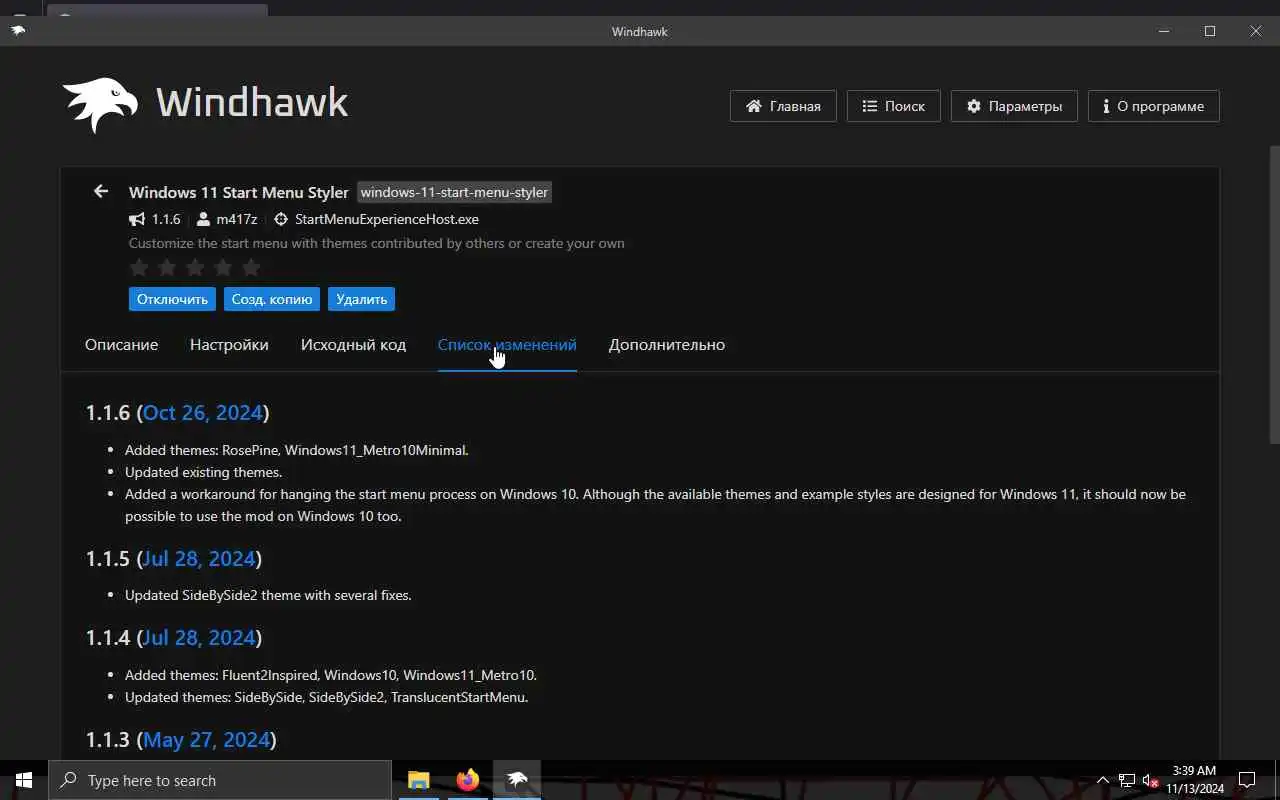The width and height of the screenshot is (1280, 800).
Task: Click the 1.1.6 version heading
Action: click(177, 412)
